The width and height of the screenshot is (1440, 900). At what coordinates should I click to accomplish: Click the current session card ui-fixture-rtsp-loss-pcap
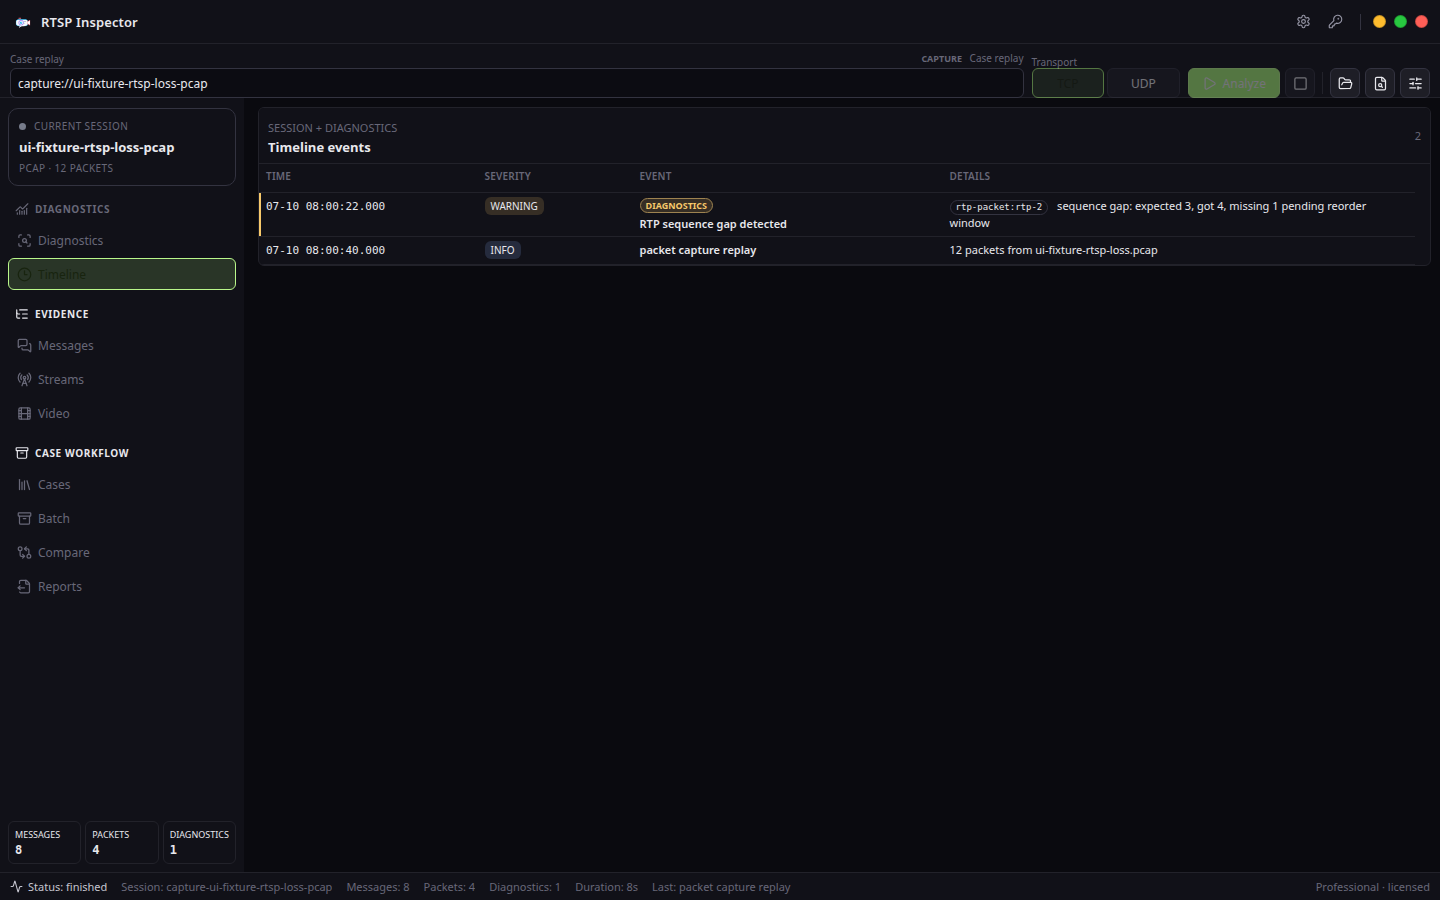(x=122, y=147)
